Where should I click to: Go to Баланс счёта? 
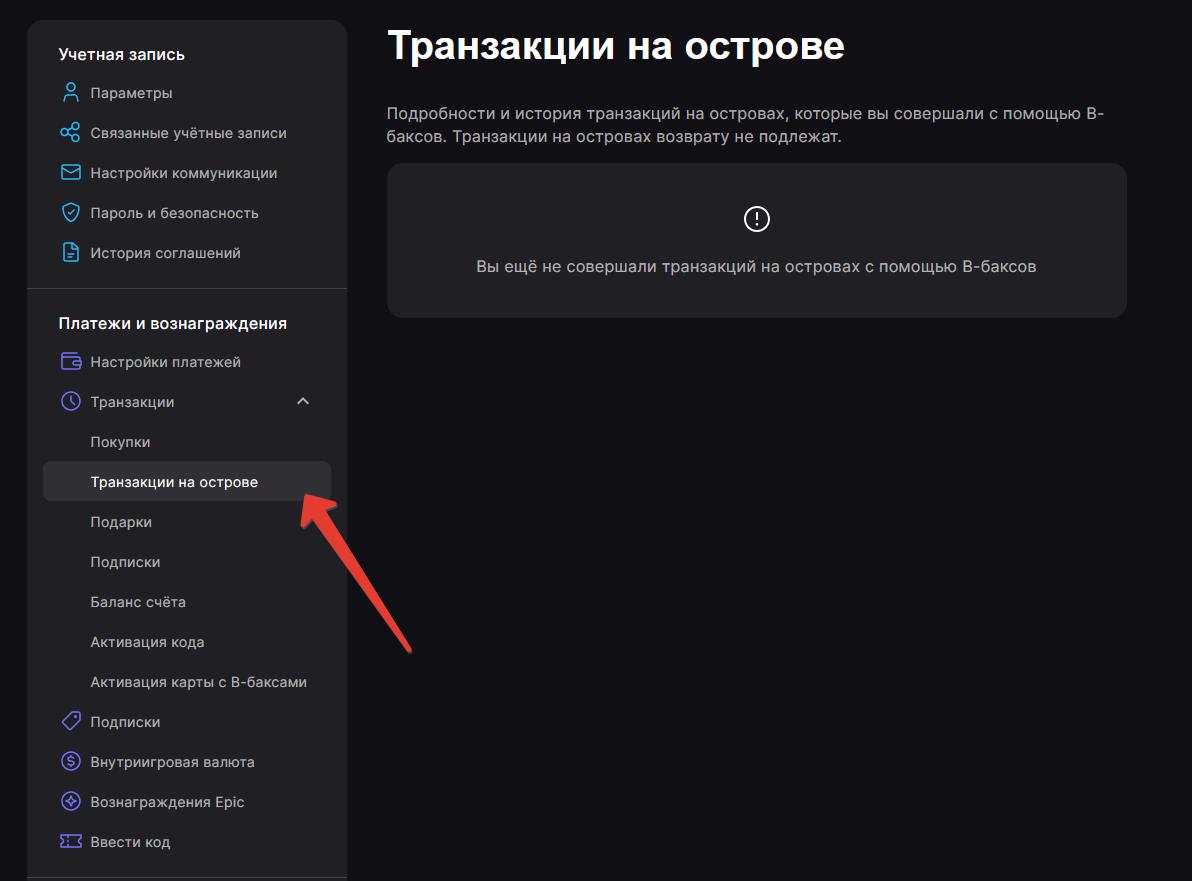138,602
